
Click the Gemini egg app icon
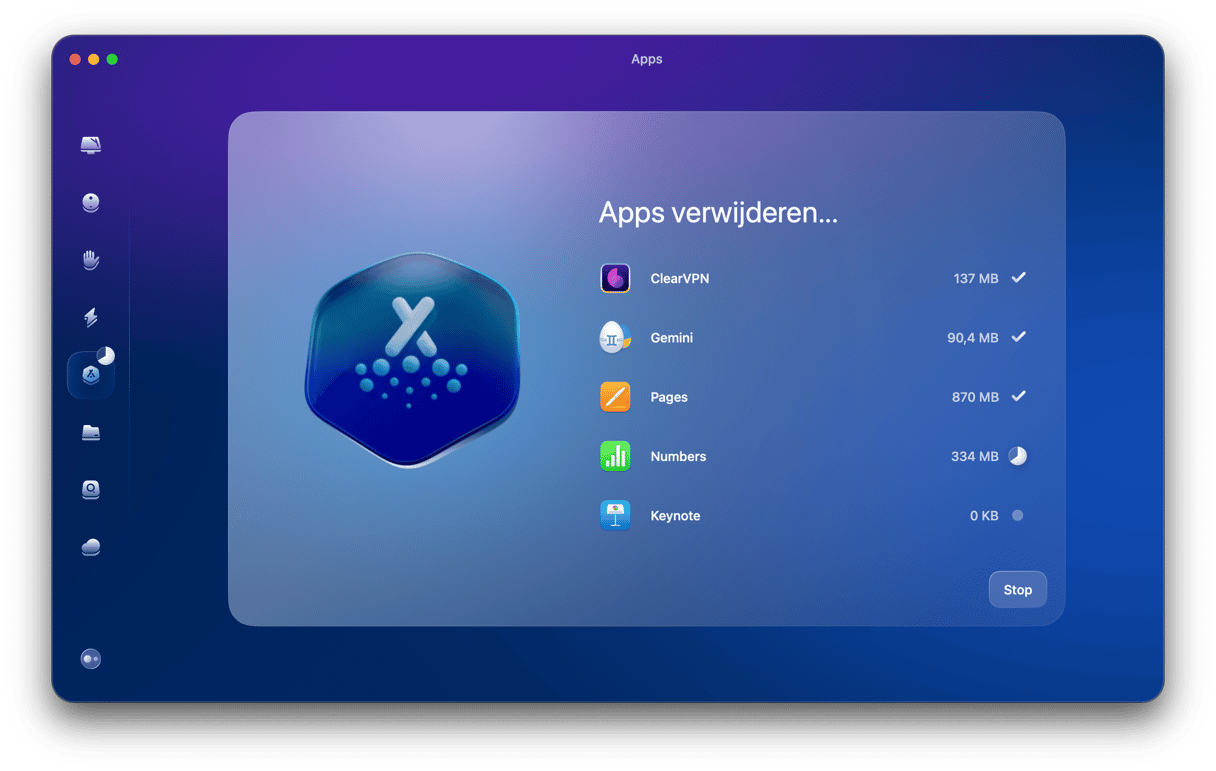click(x=615, y=338)
